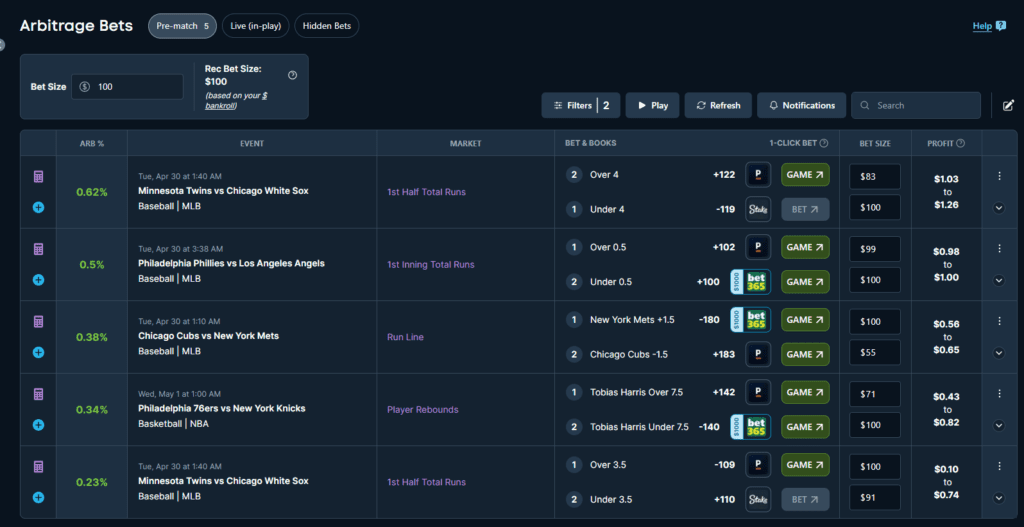
Task: Click 1-Click Bet info question icon
Action: [824, 143]
